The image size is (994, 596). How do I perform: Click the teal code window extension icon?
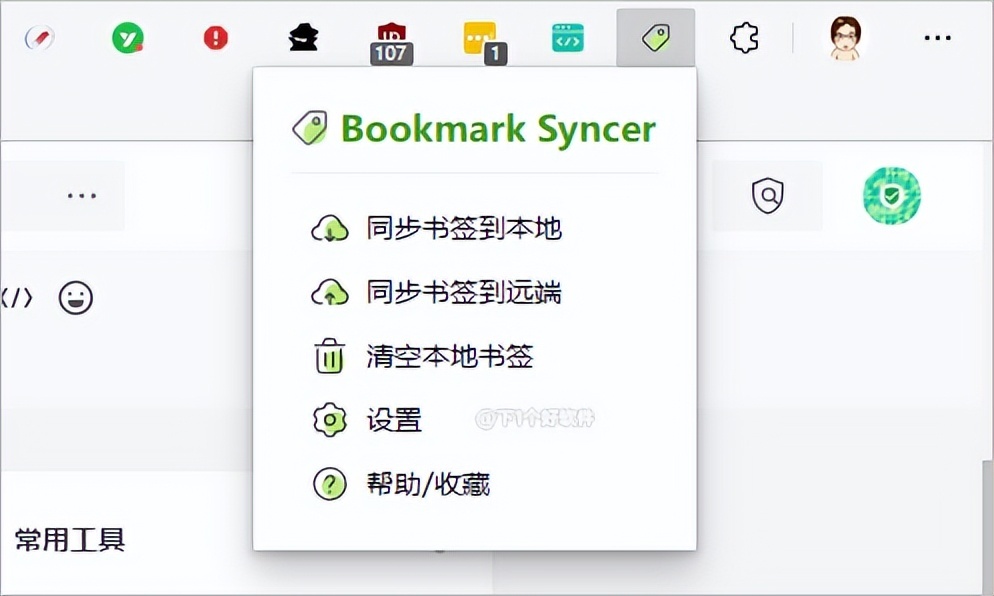[567, 38]
